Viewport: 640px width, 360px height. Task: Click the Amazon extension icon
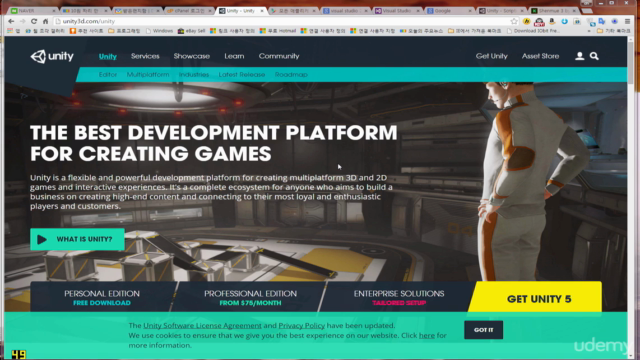point(552,21)
